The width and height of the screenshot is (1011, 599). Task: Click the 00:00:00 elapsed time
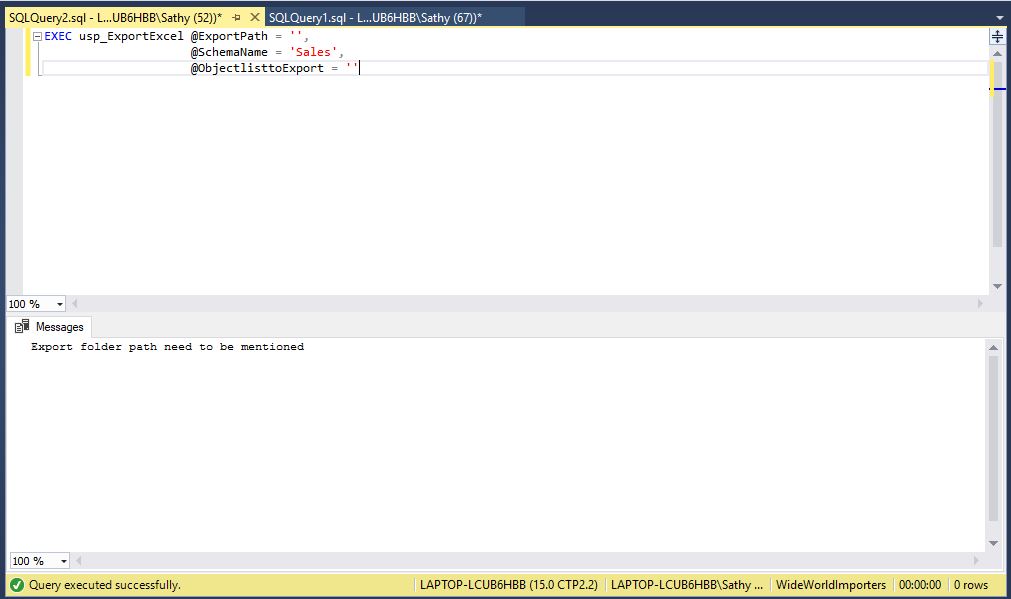920,585
